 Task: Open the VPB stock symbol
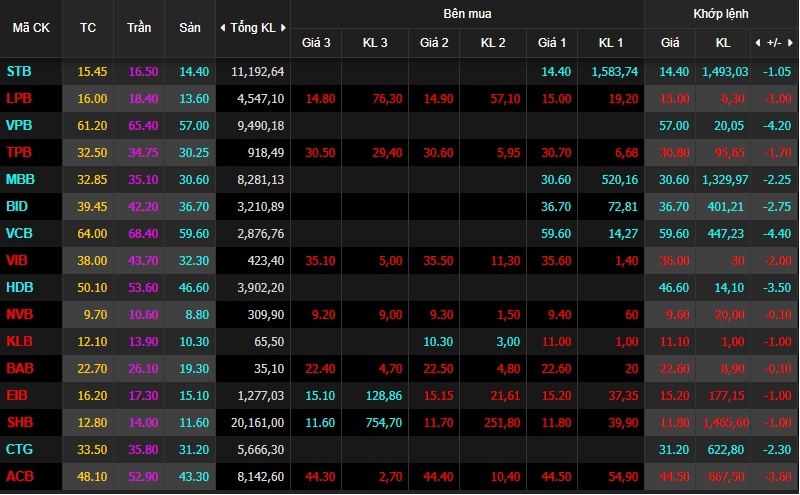coord(18,126)
